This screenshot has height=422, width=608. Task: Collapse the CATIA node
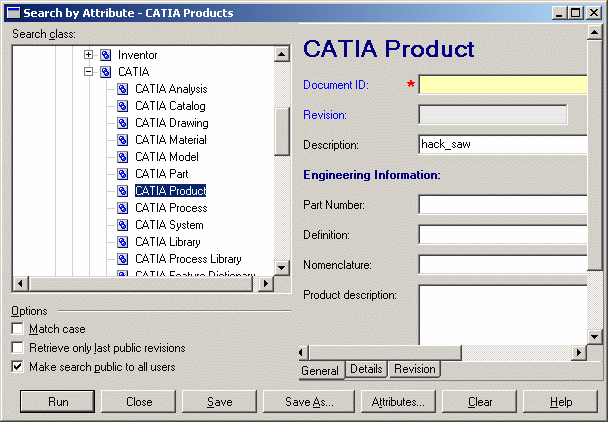(88, 72)
